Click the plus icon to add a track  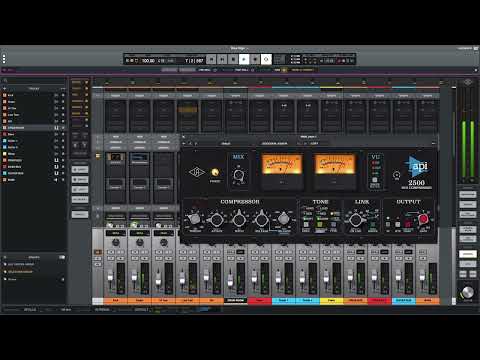[x=5, y=89]
